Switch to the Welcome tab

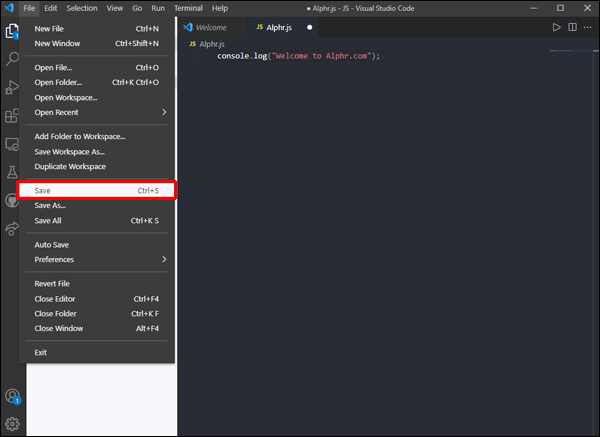[x=211, y=28]
